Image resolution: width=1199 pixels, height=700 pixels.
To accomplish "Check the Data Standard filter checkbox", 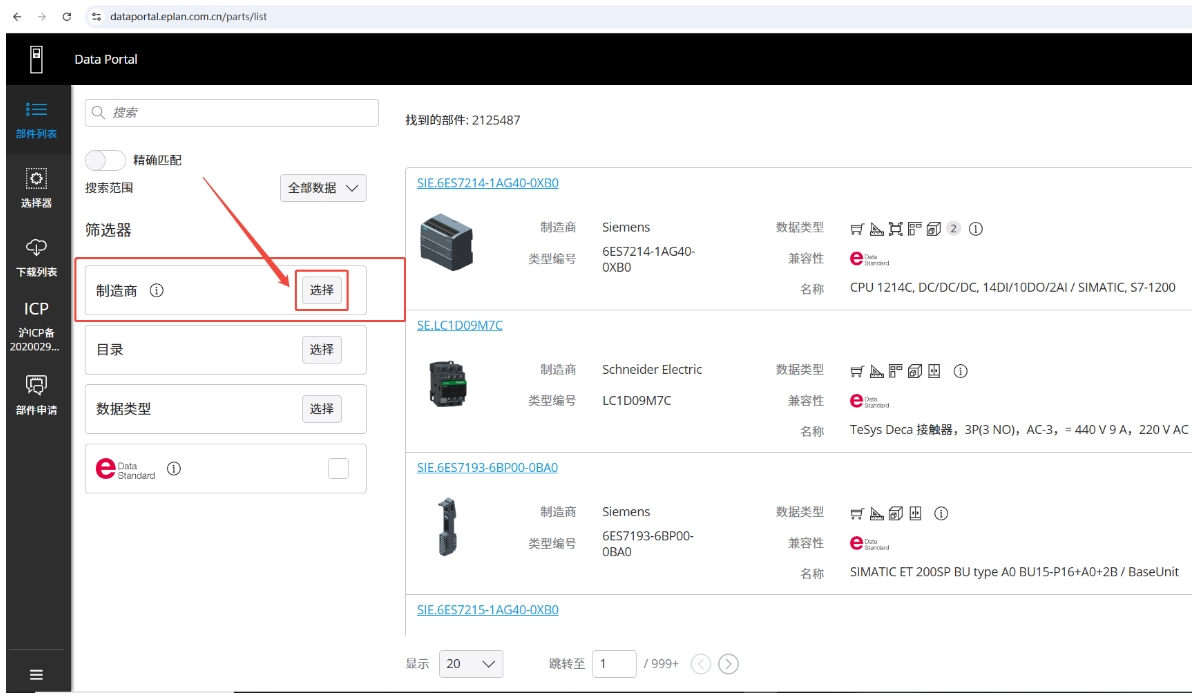I will 338,468.
